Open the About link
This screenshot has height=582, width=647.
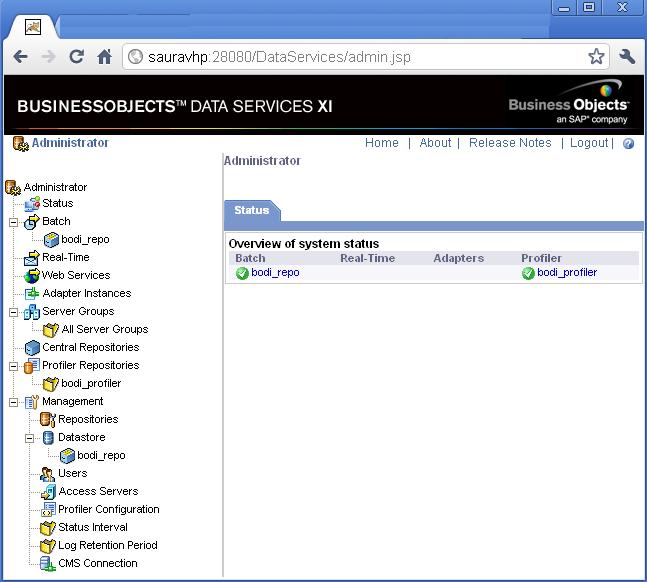[435, 143]
